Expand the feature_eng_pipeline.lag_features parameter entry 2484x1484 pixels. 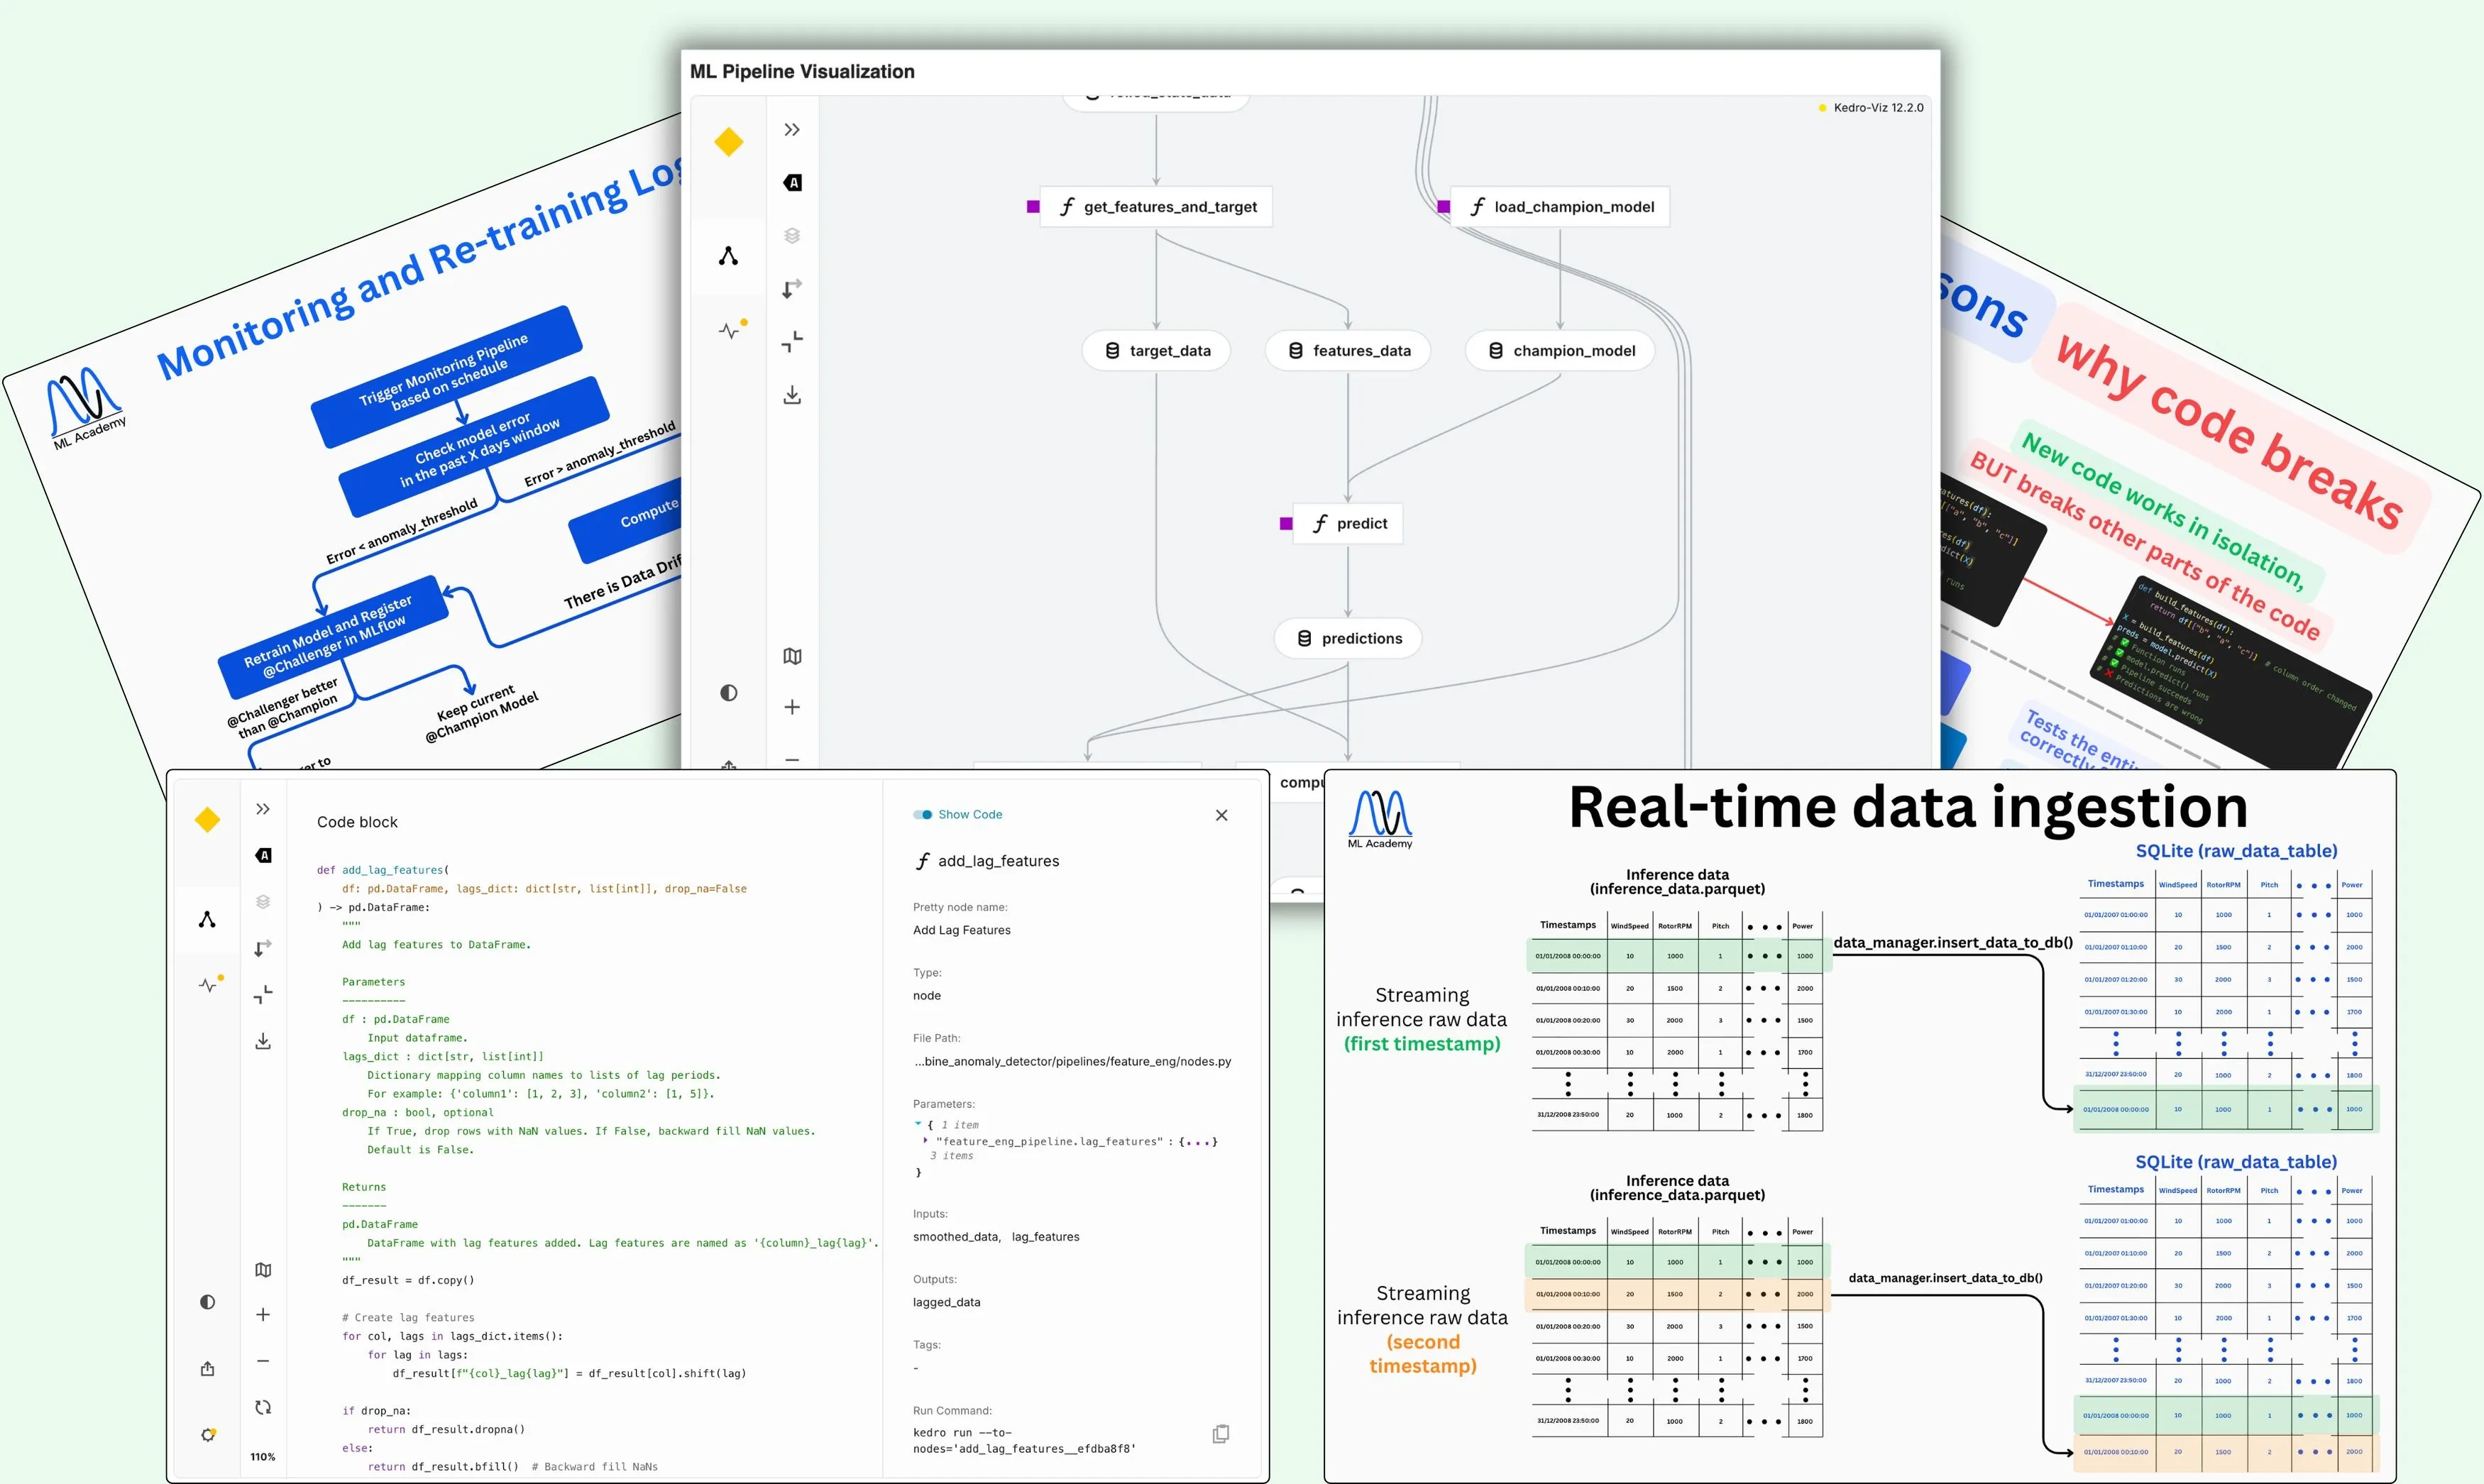(925, 1140)
